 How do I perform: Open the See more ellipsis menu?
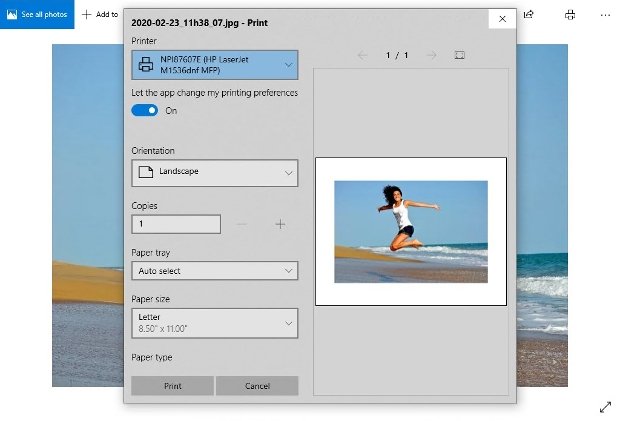[605, 15]
